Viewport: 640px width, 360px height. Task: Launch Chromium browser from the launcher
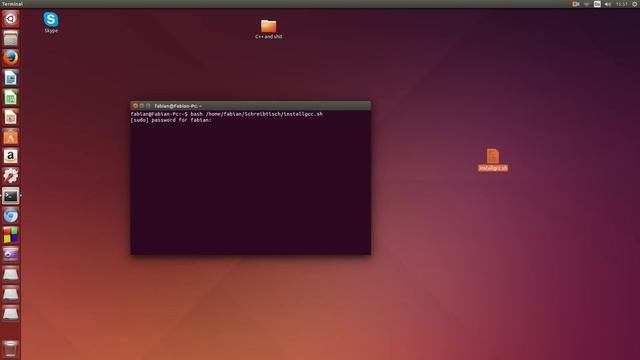(11, 216)
